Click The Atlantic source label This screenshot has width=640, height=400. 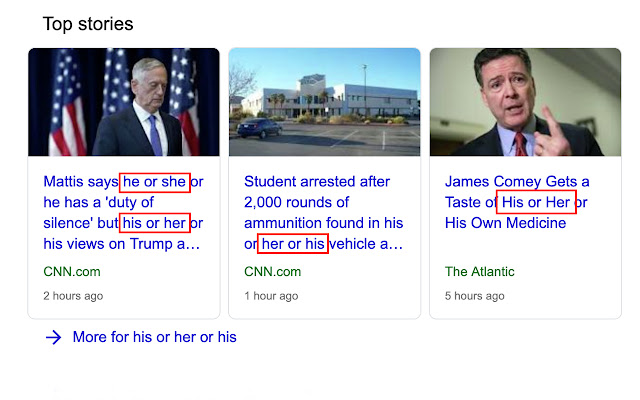[480, 272]
